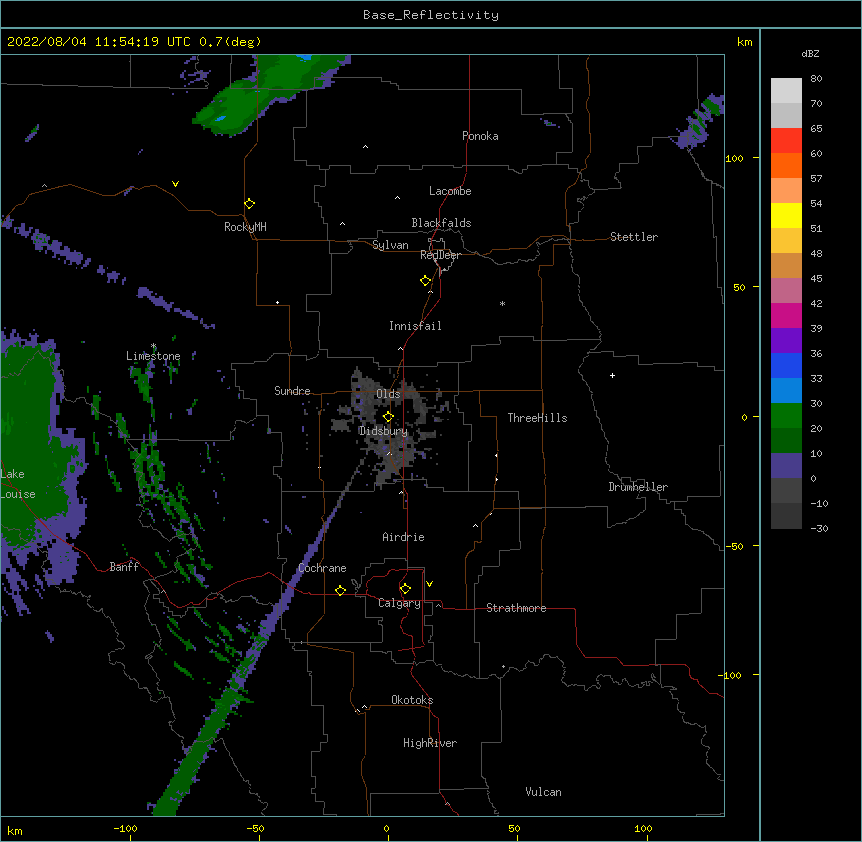The image size is (862, 842).
Task: Click the Olds city label
Action: (x=388, y=394)
